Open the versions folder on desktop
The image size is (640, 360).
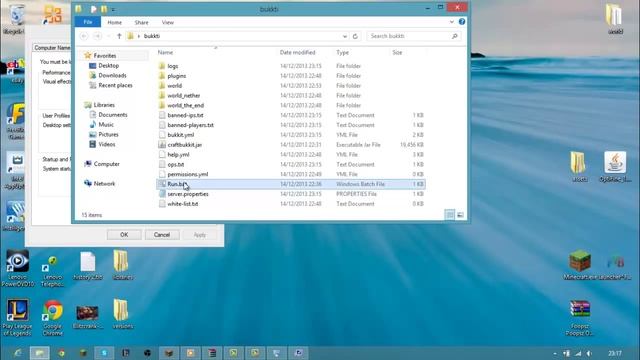[x=122, y=314]
